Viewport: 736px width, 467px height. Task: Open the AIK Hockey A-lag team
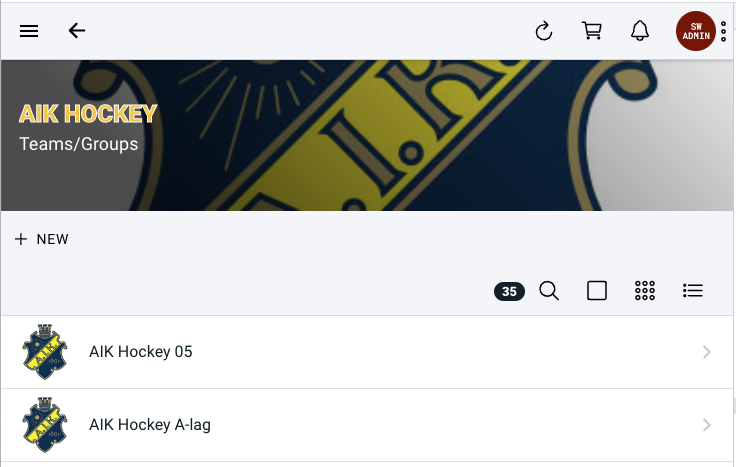pos(150,425)
